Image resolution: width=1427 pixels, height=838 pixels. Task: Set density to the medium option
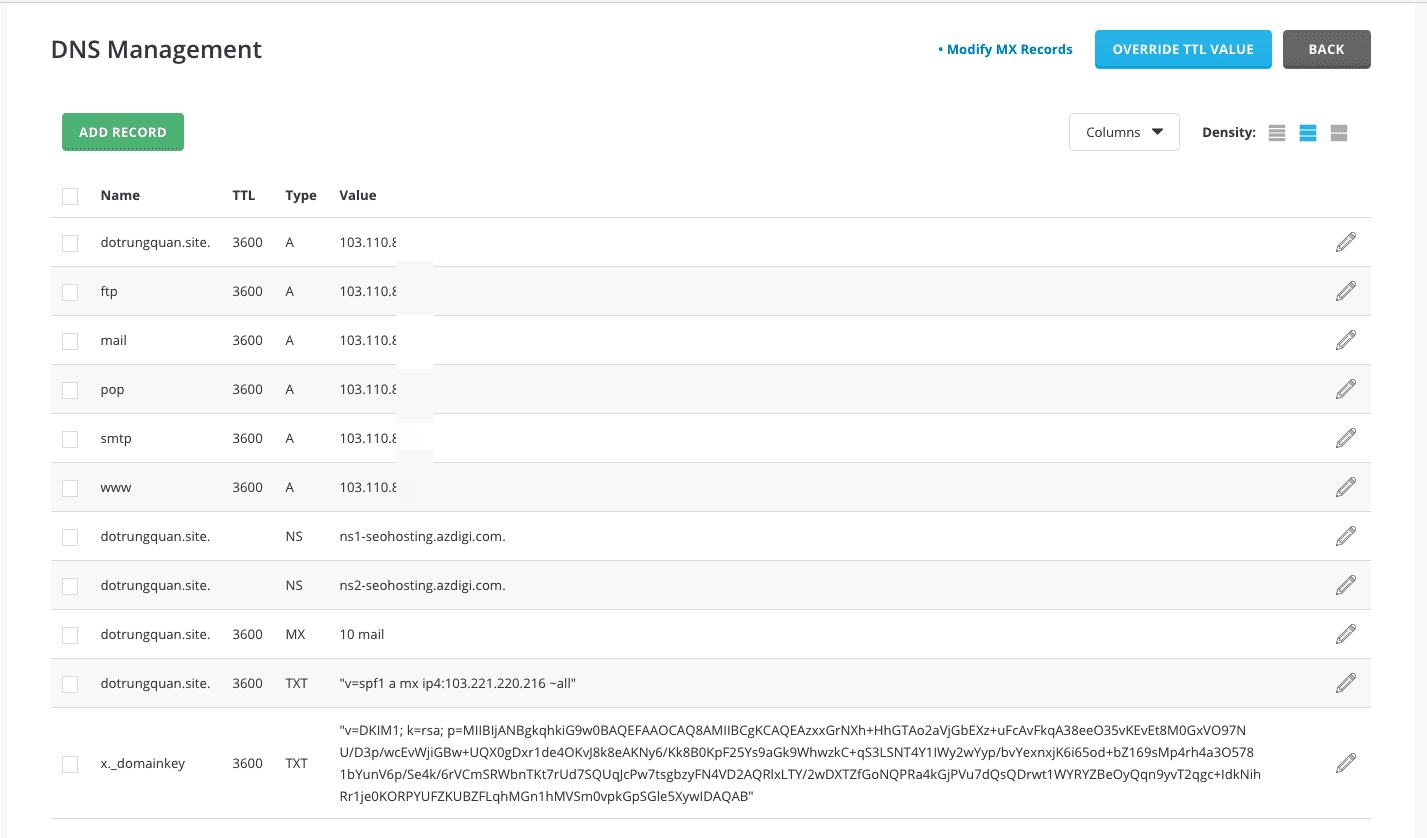click(x=1308, y=133)
